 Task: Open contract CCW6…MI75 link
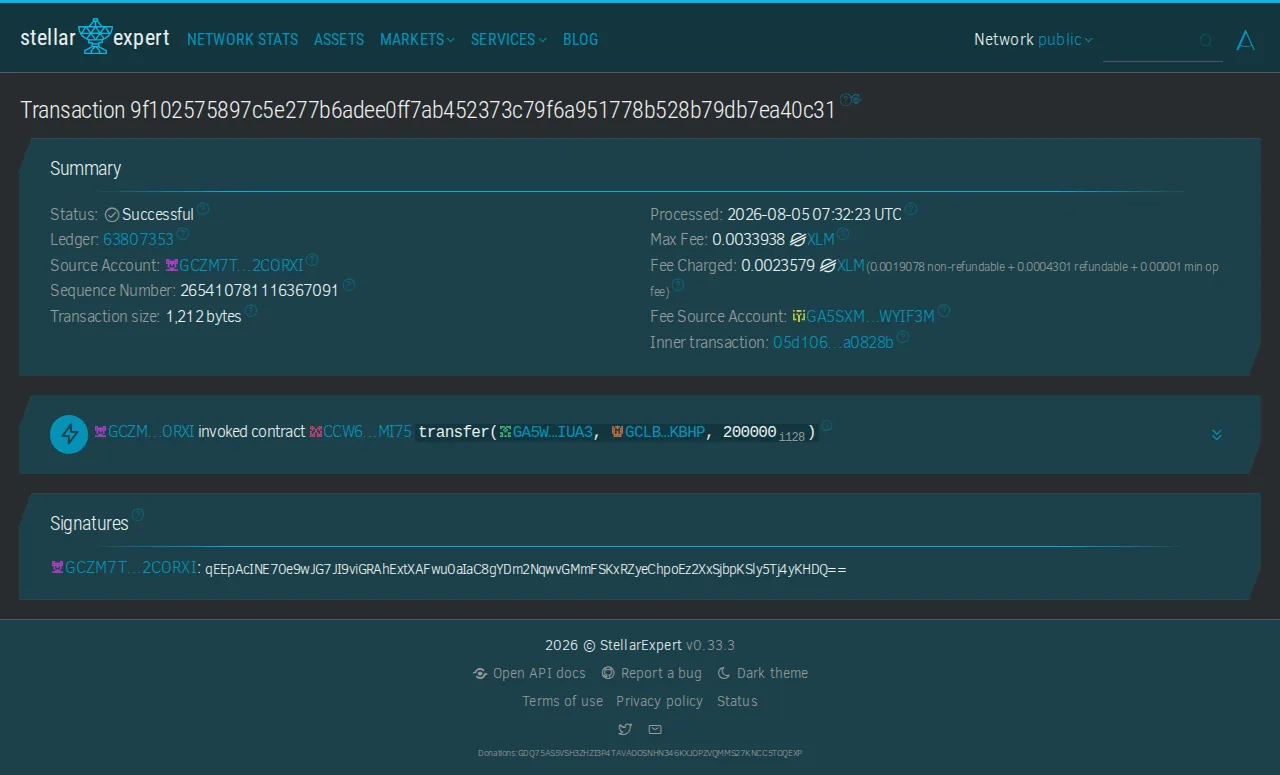click(367, 432)
